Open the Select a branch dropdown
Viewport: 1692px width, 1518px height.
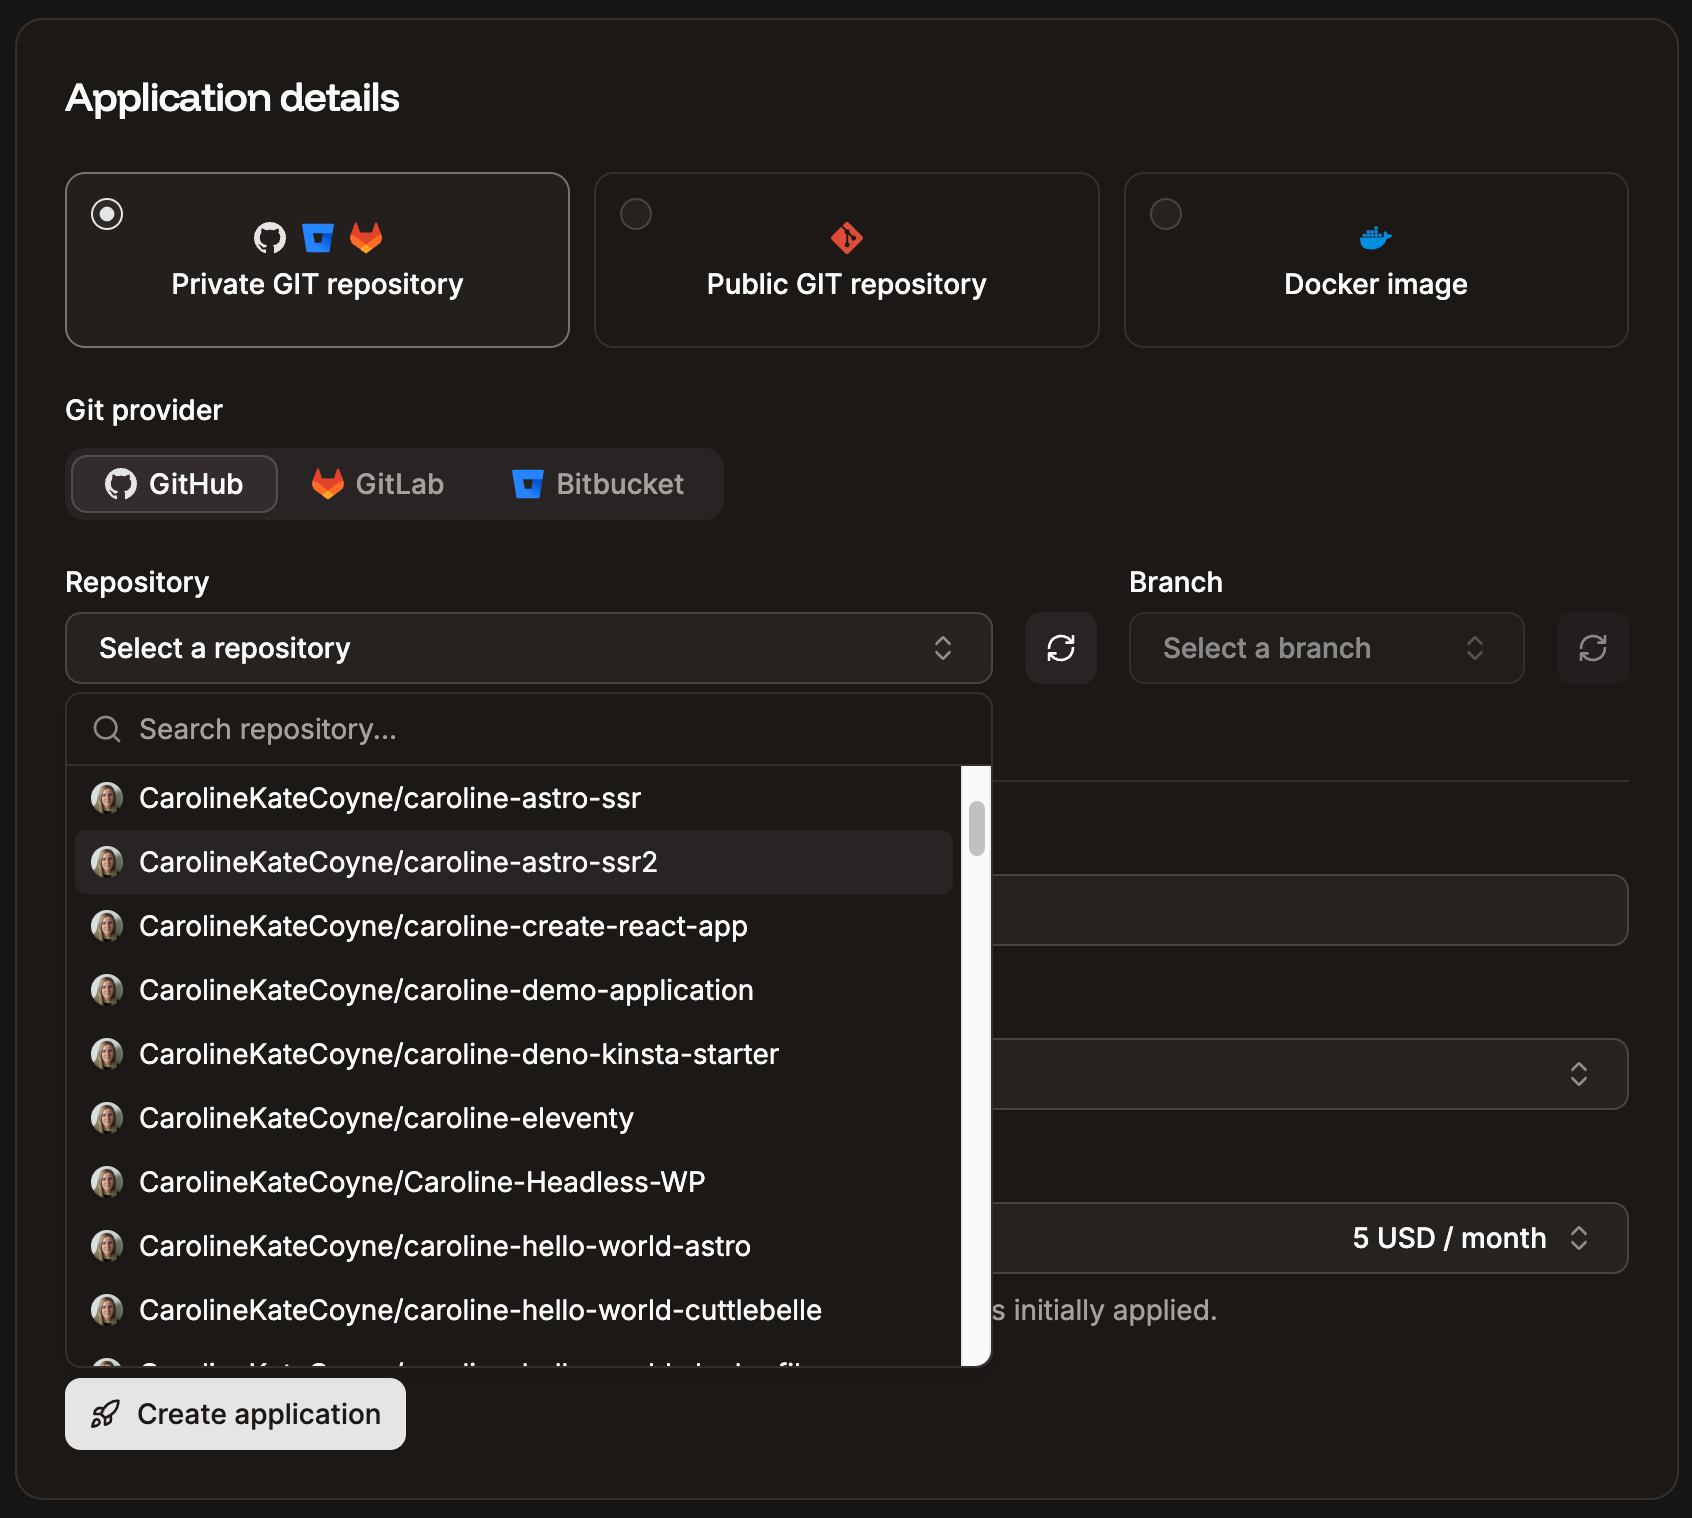pyautogui.click(x=1326, y=648)
